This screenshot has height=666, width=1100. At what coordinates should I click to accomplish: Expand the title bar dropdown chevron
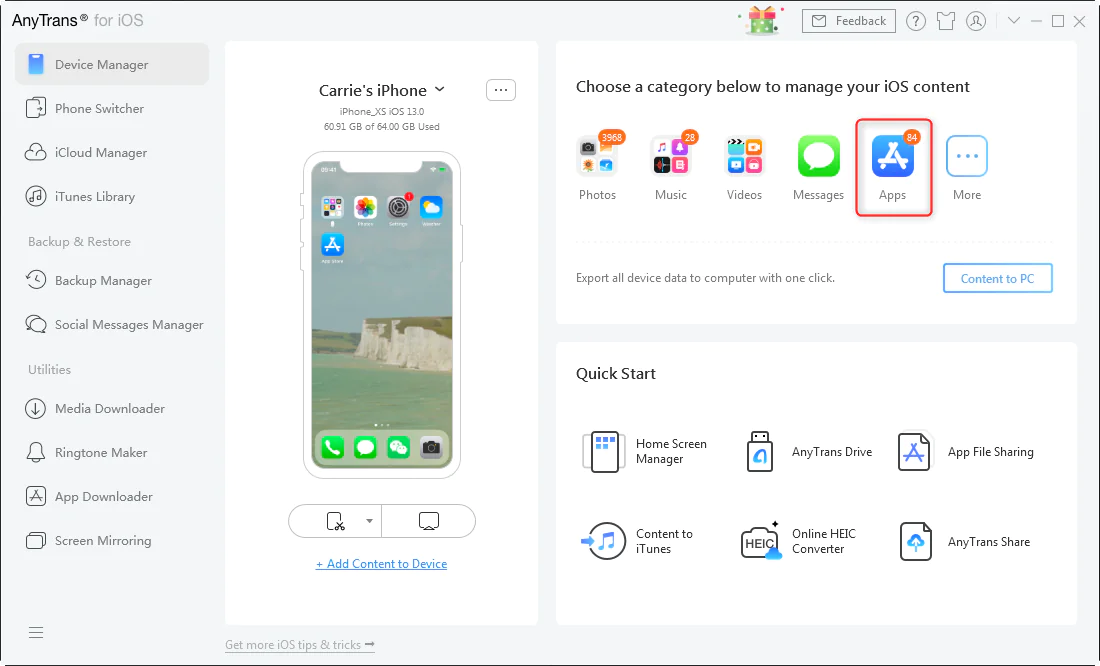tap(1014, 20)
